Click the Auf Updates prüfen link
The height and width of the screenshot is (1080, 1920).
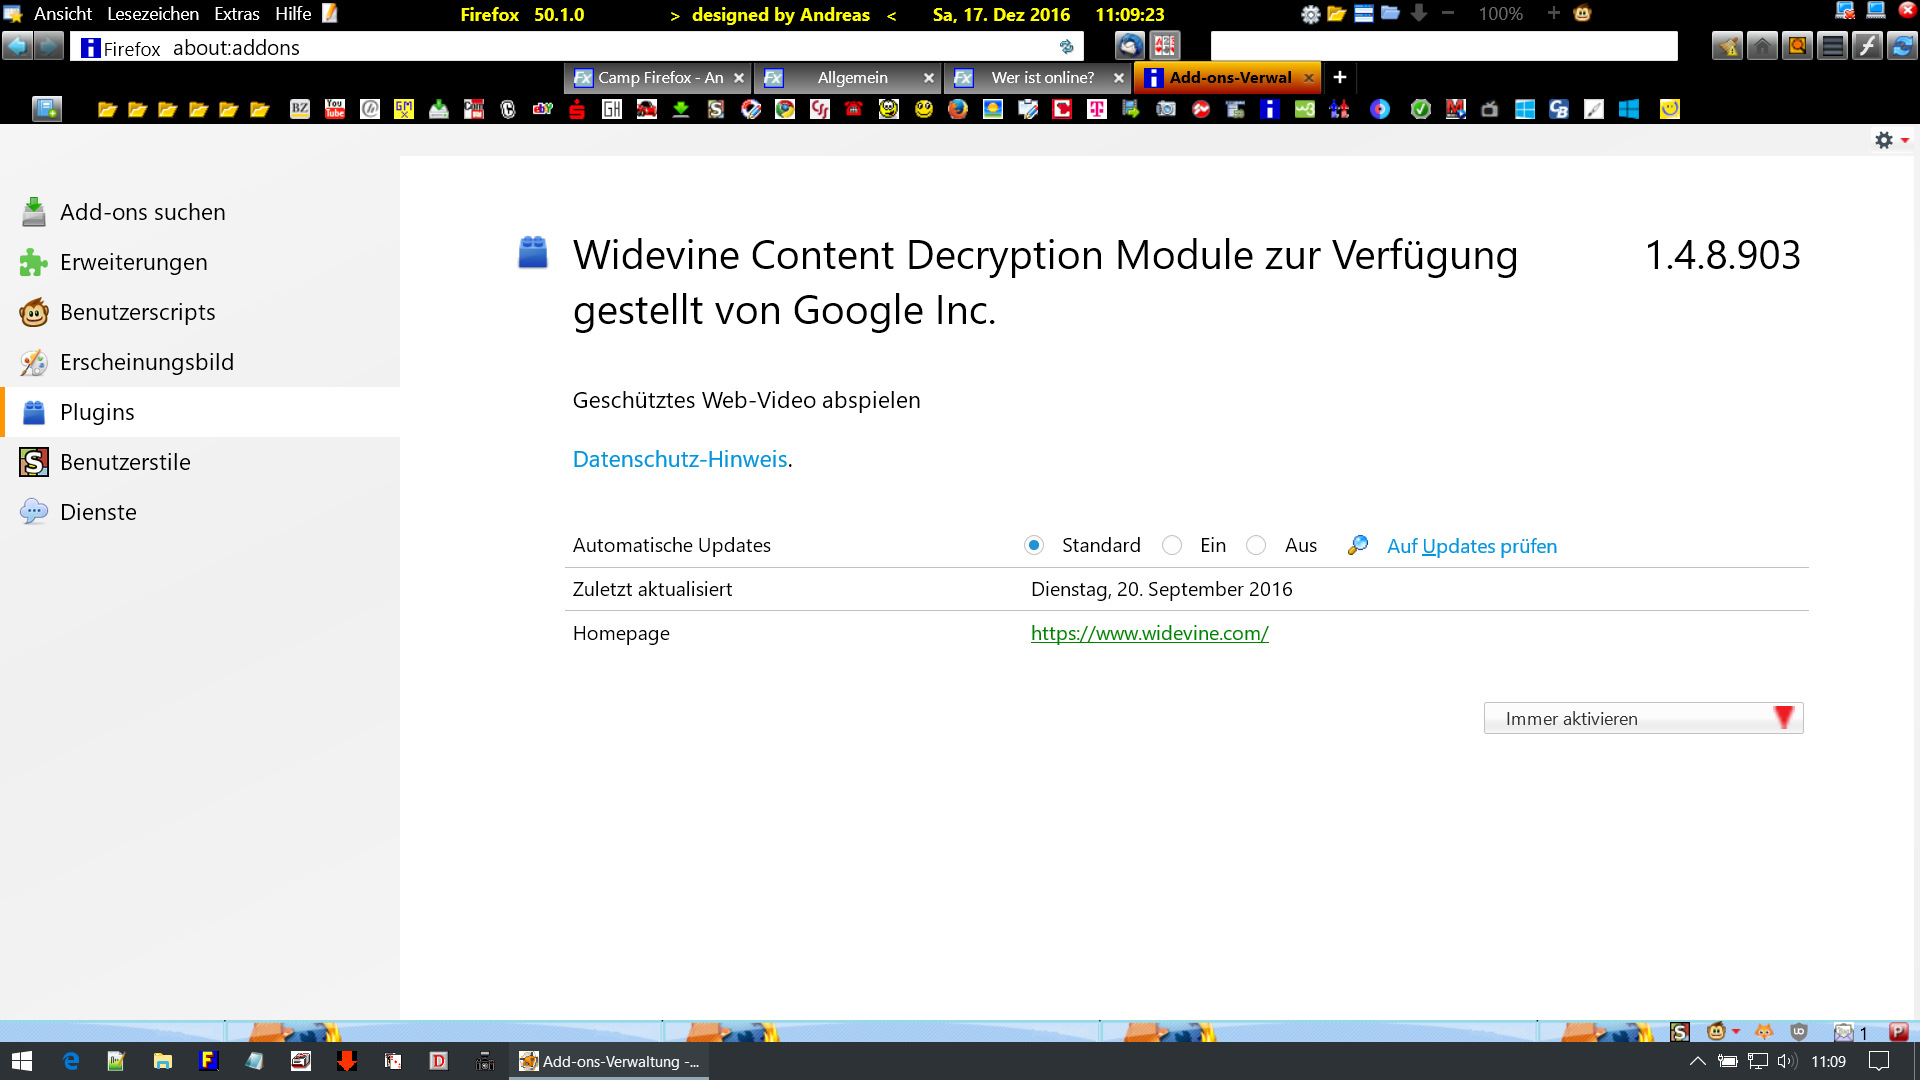(1471, 546)
